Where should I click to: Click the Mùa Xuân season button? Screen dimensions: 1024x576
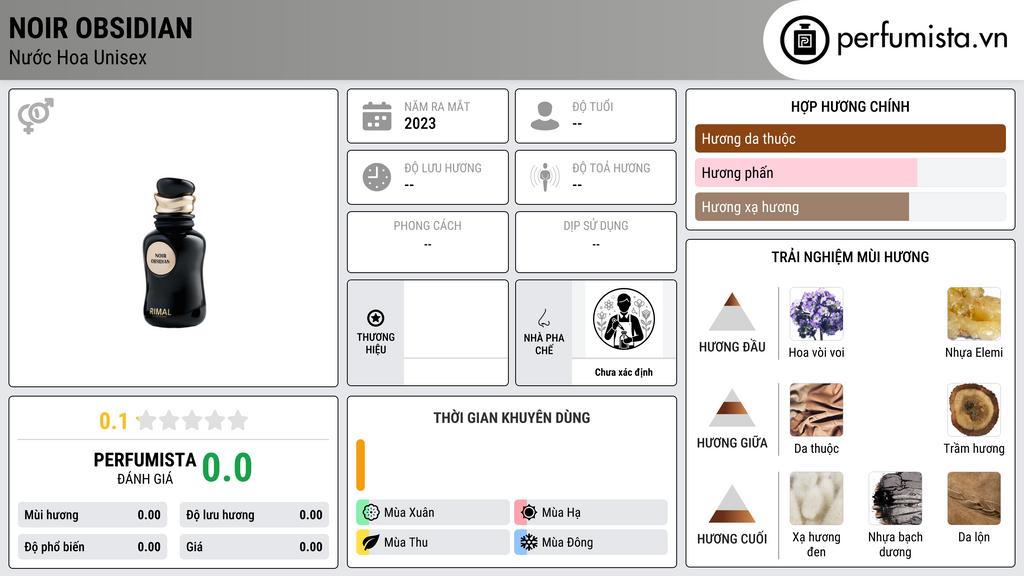[433, 513]
